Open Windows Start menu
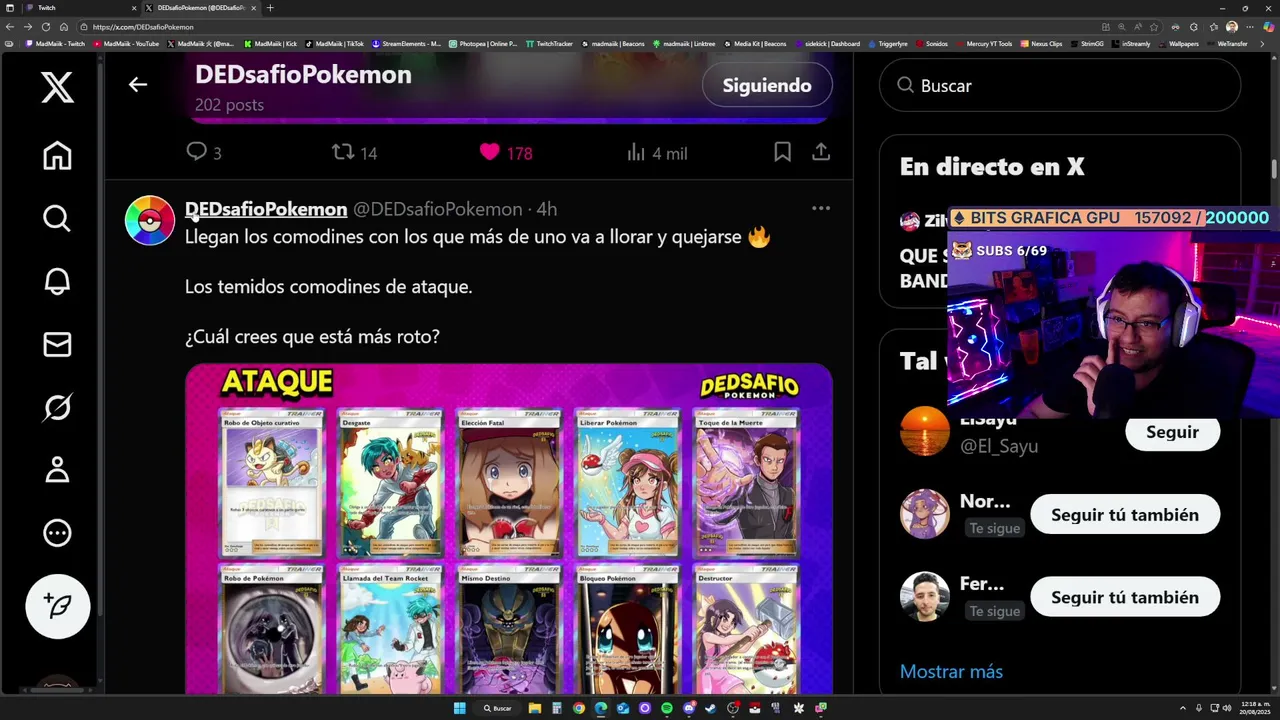 click(x=459, y=708)
